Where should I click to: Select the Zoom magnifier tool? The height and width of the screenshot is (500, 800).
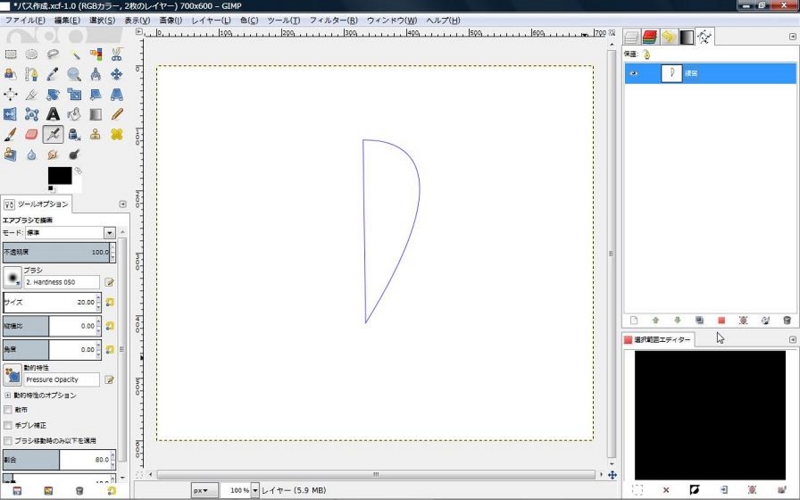74,74
